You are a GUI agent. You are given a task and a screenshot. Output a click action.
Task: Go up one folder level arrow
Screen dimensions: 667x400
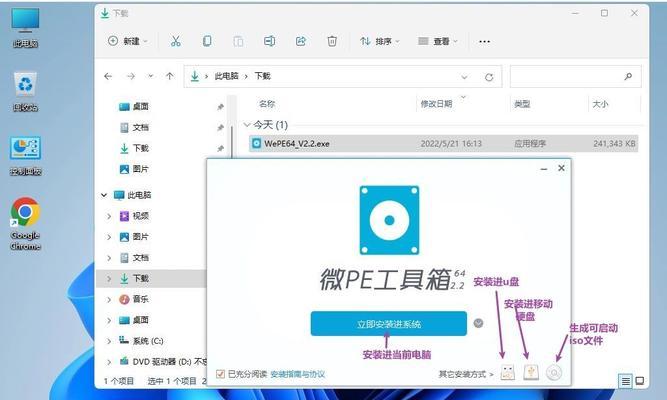pos(170,76)
